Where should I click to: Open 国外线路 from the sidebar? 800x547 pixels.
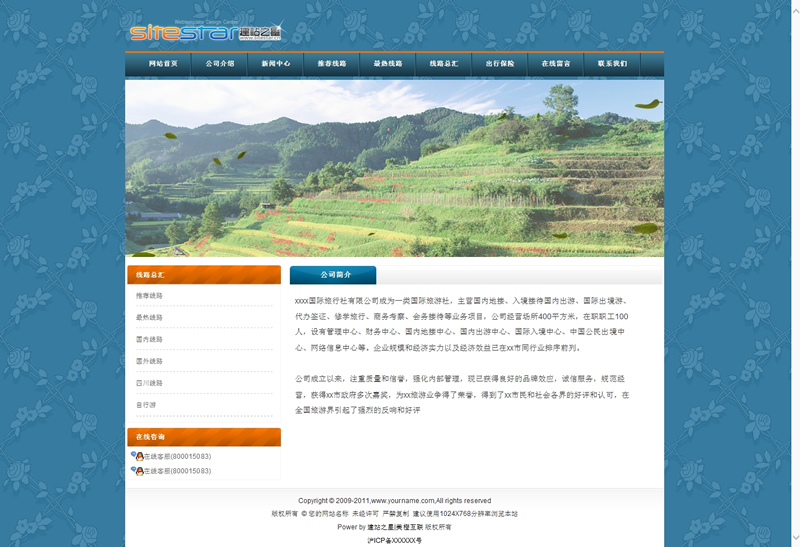pos(150,361)
